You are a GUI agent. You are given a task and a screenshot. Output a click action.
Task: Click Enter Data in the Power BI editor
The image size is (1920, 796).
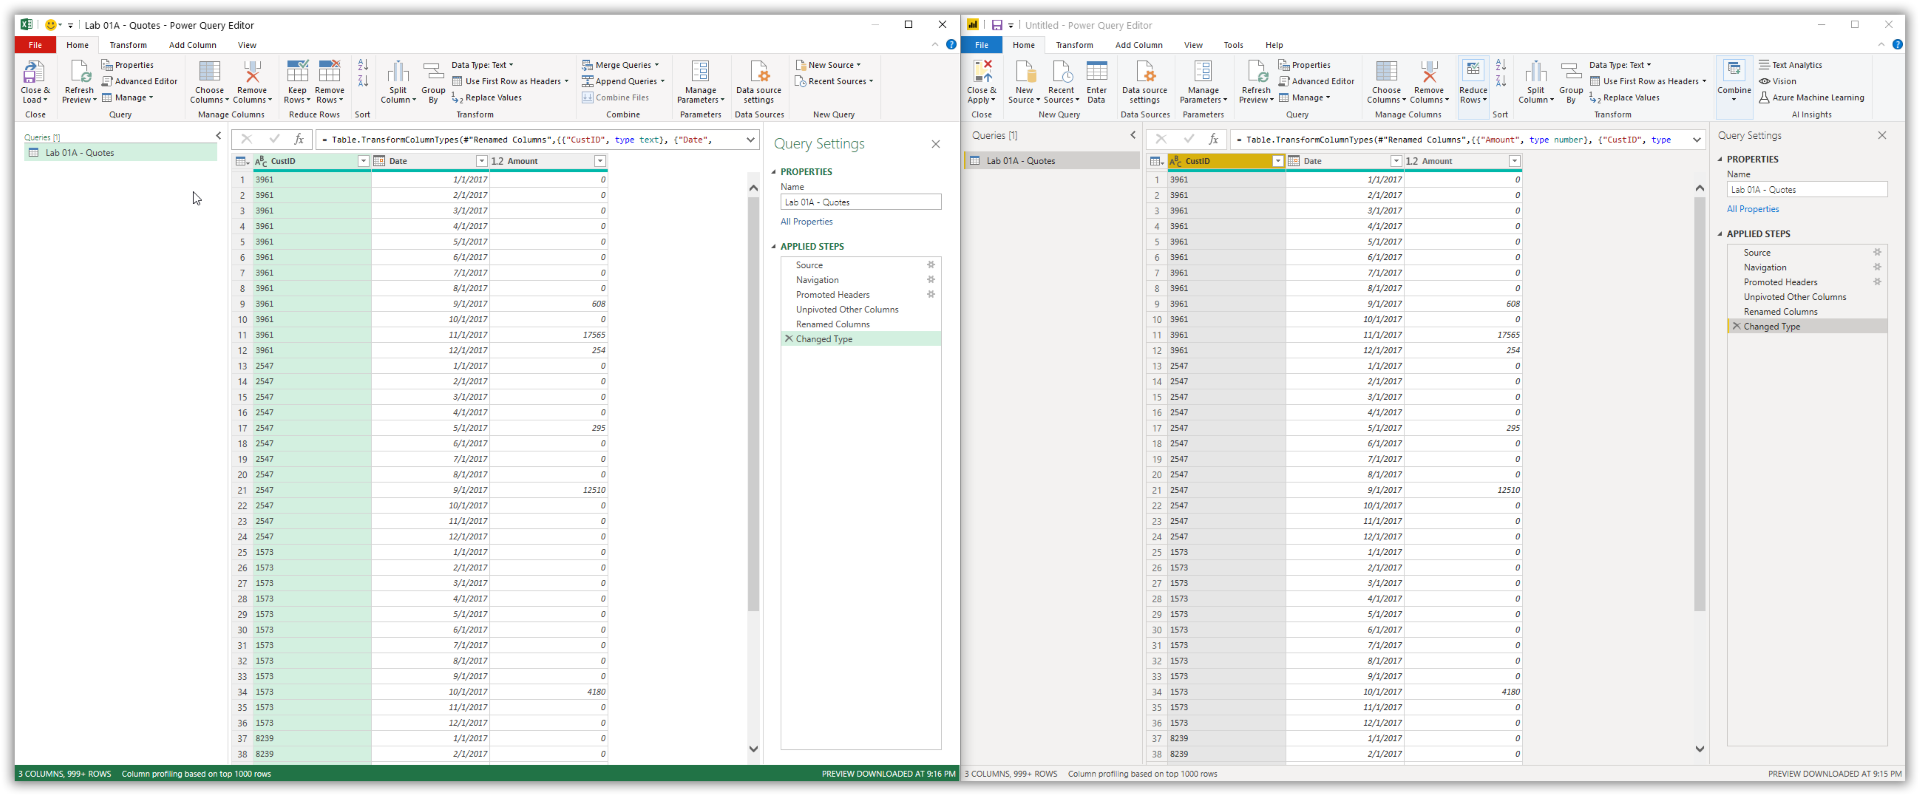point(1097,81)
